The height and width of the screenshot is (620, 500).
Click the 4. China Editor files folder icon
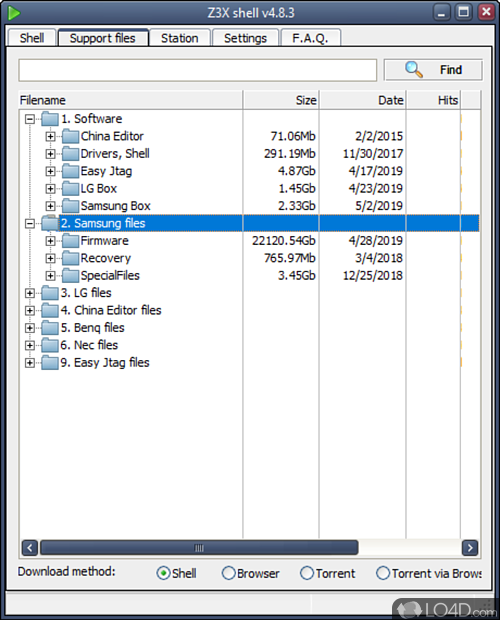[50, 310]
